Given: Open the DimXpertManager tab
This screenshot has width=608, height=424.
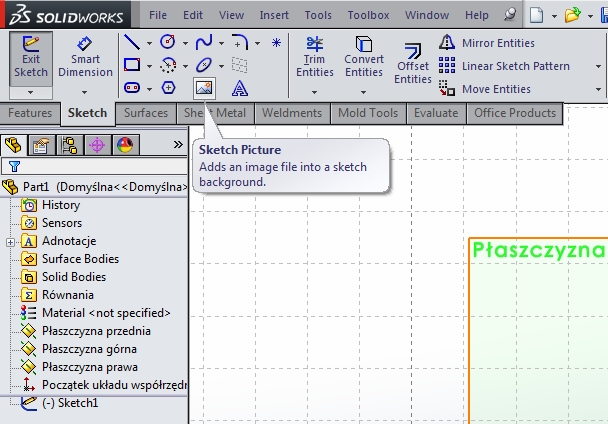Looking at the screenshot, I should click(x=97, y=145).
